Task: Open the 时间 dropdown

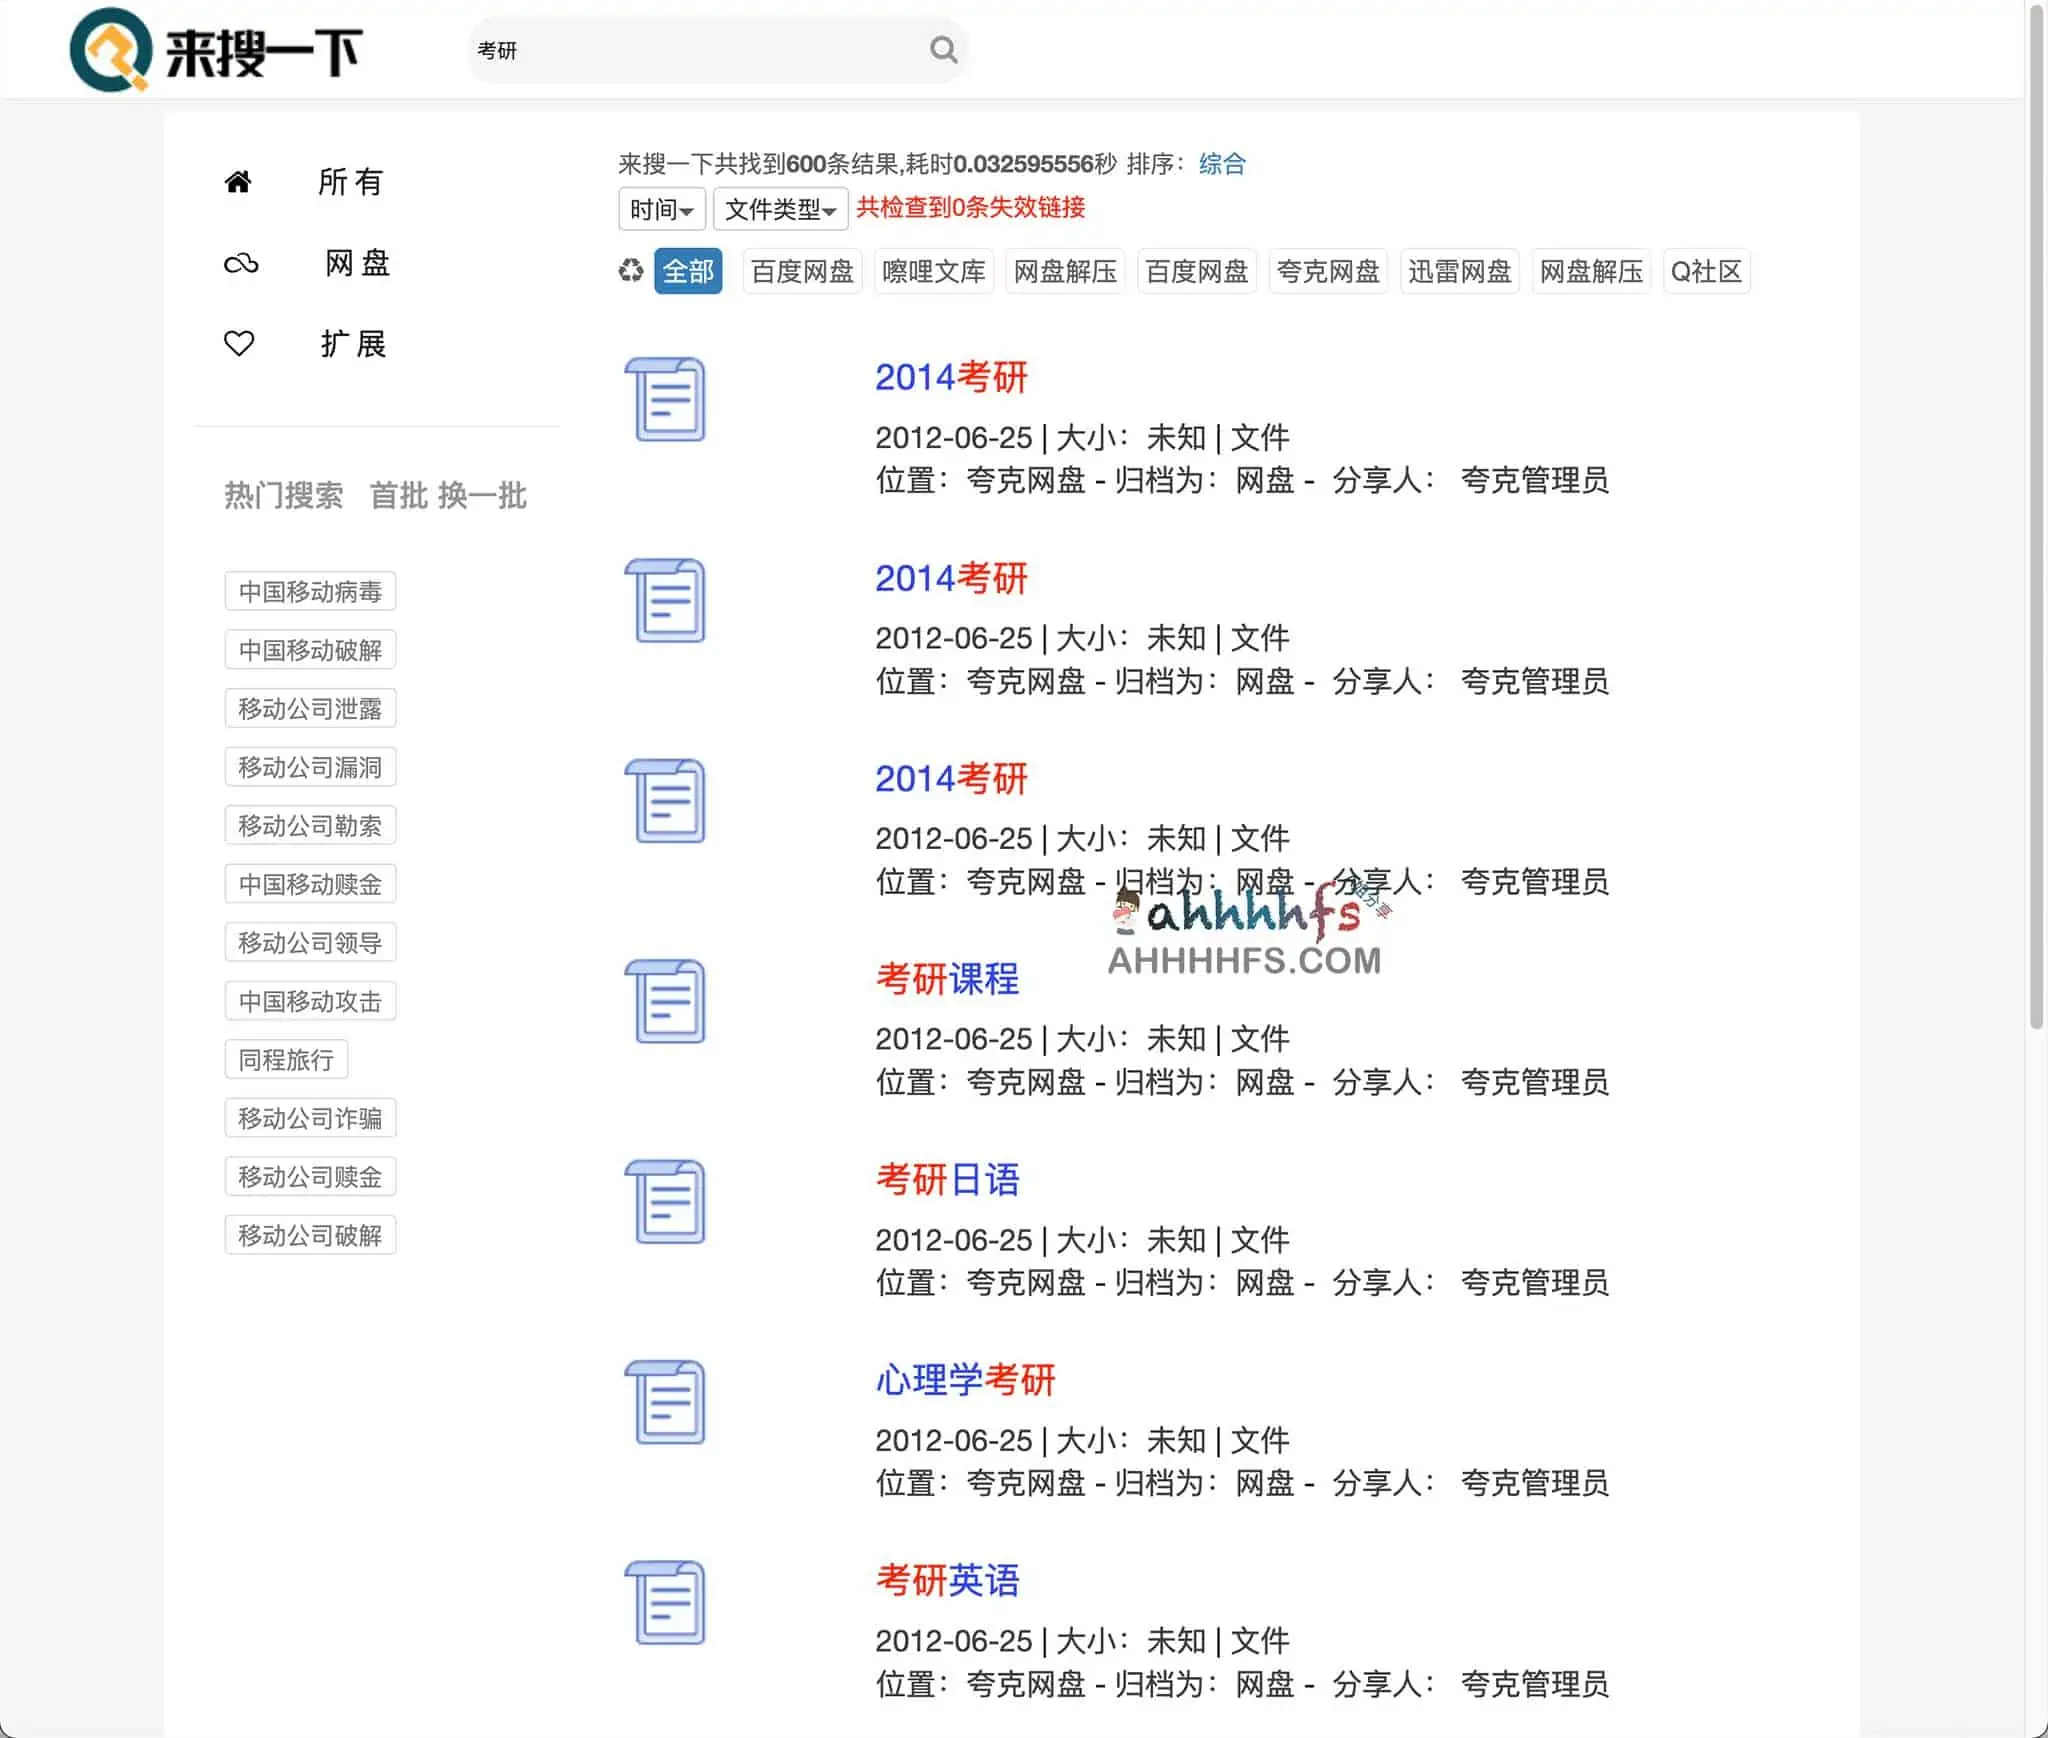Action: pos(660,209)
